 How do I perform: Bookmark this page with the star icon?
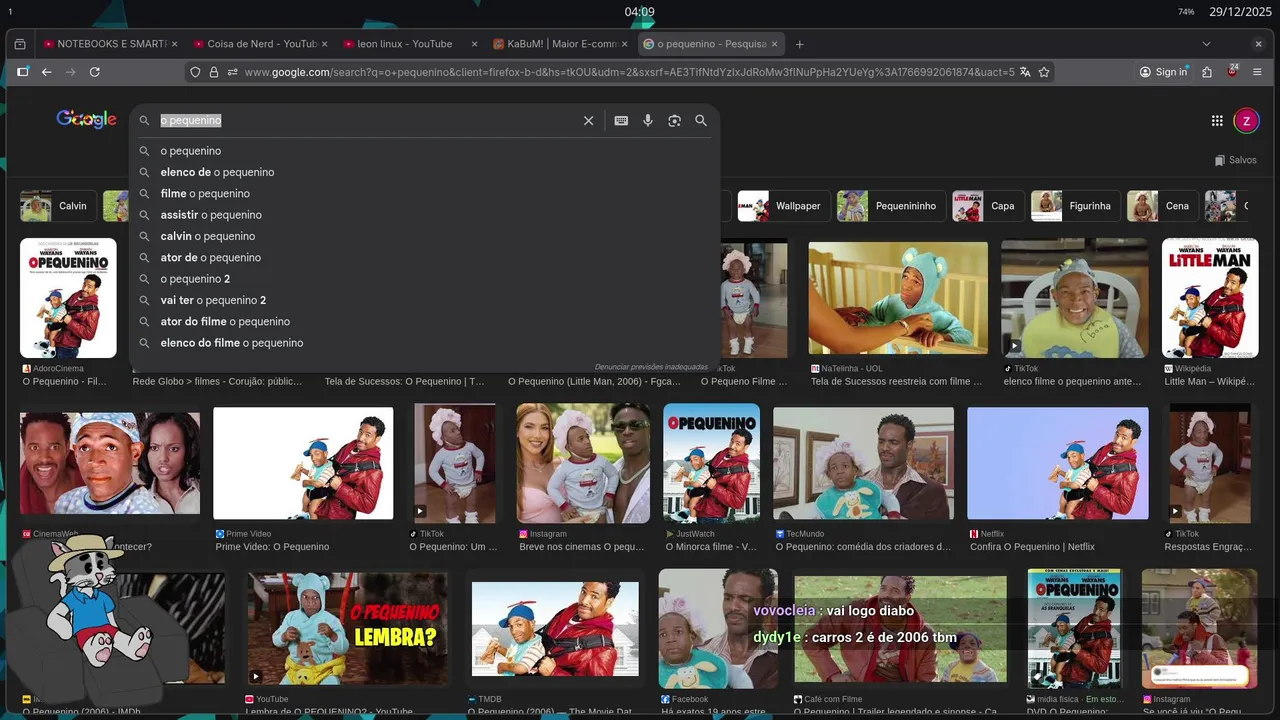1044,72
